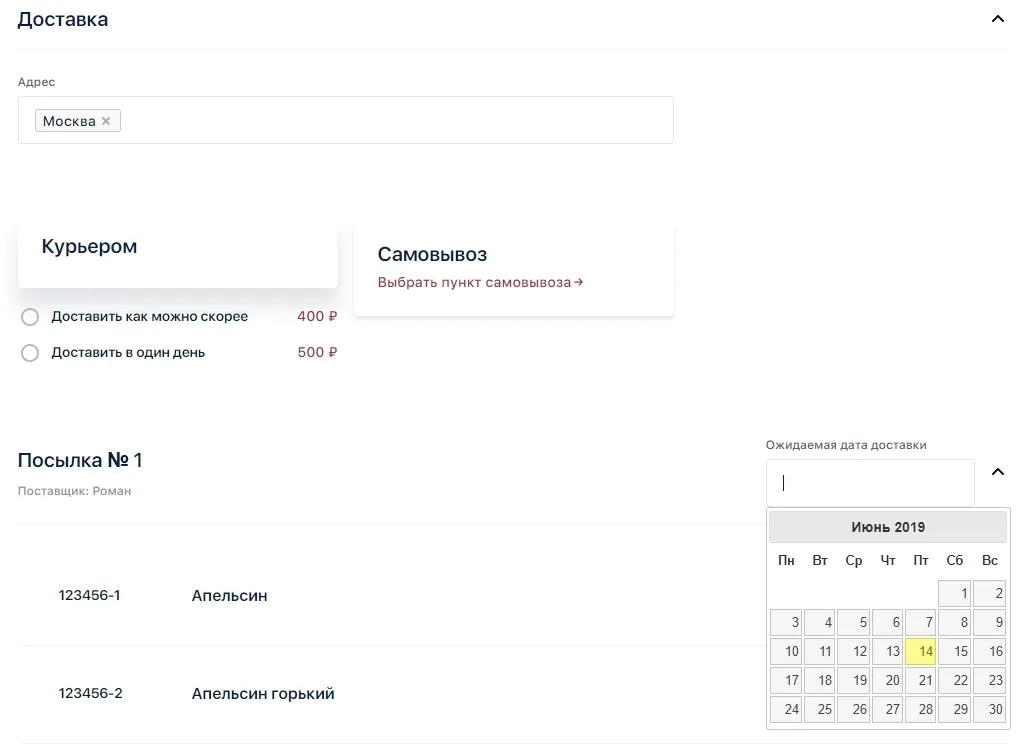Select Доставить как можно скорее option

tap(30, 317)
